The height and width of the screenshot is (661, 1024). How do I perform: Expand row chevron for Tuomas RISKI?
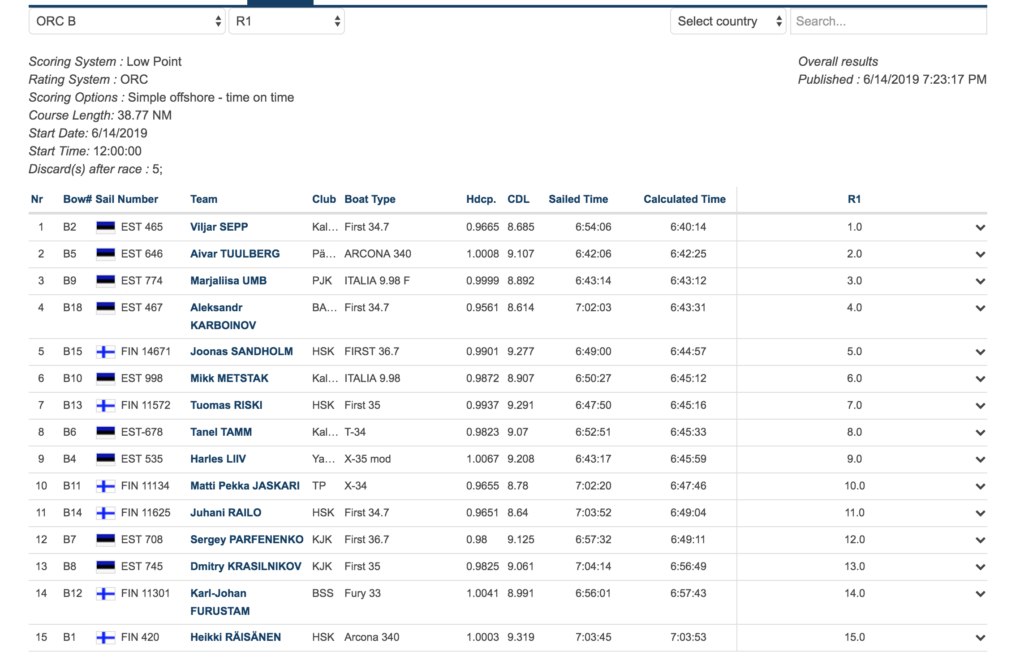click(980, 406)
